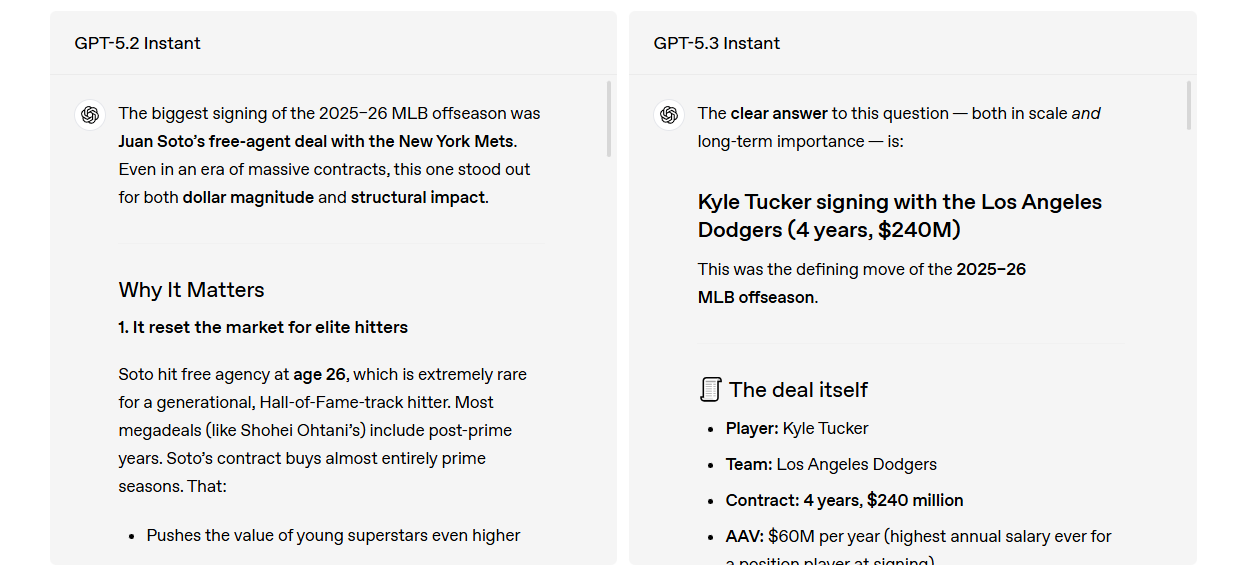Click the ChatGPT logo in GPT-5.3 response
Screen dimensions: 1246x579
click(669, 115)
